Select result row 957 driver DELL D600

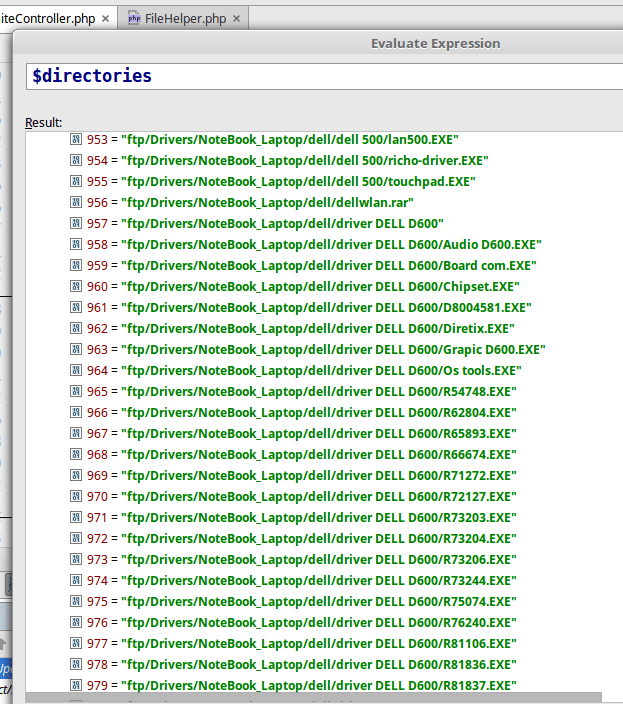pos(257,224)
